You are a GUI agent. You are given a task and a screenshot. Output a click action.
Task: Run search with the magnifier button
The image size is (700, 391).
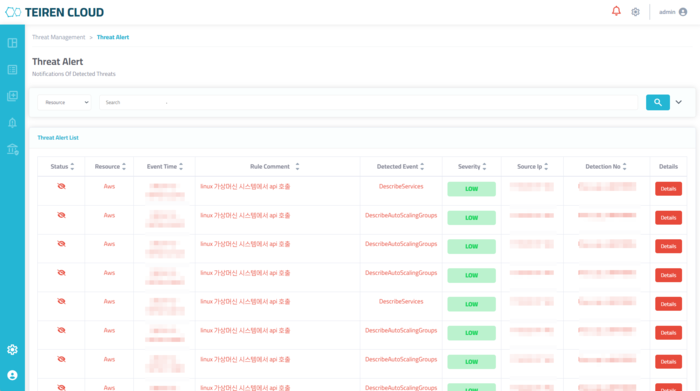(658, 102)
